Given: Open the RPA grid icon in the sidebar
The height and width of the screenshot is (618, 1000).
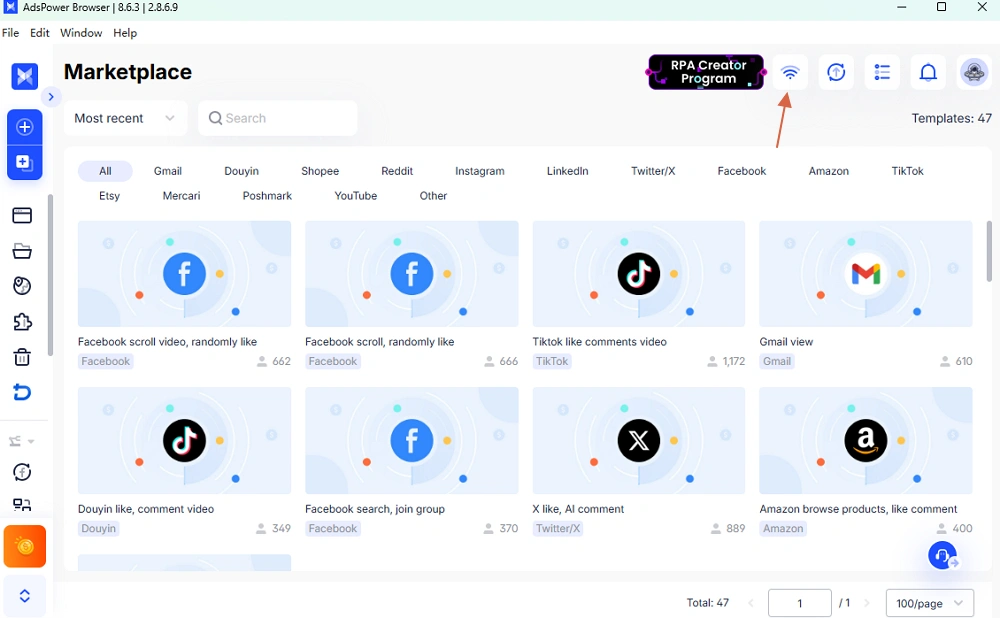Looking at the screenshot, I should [22, 505].
